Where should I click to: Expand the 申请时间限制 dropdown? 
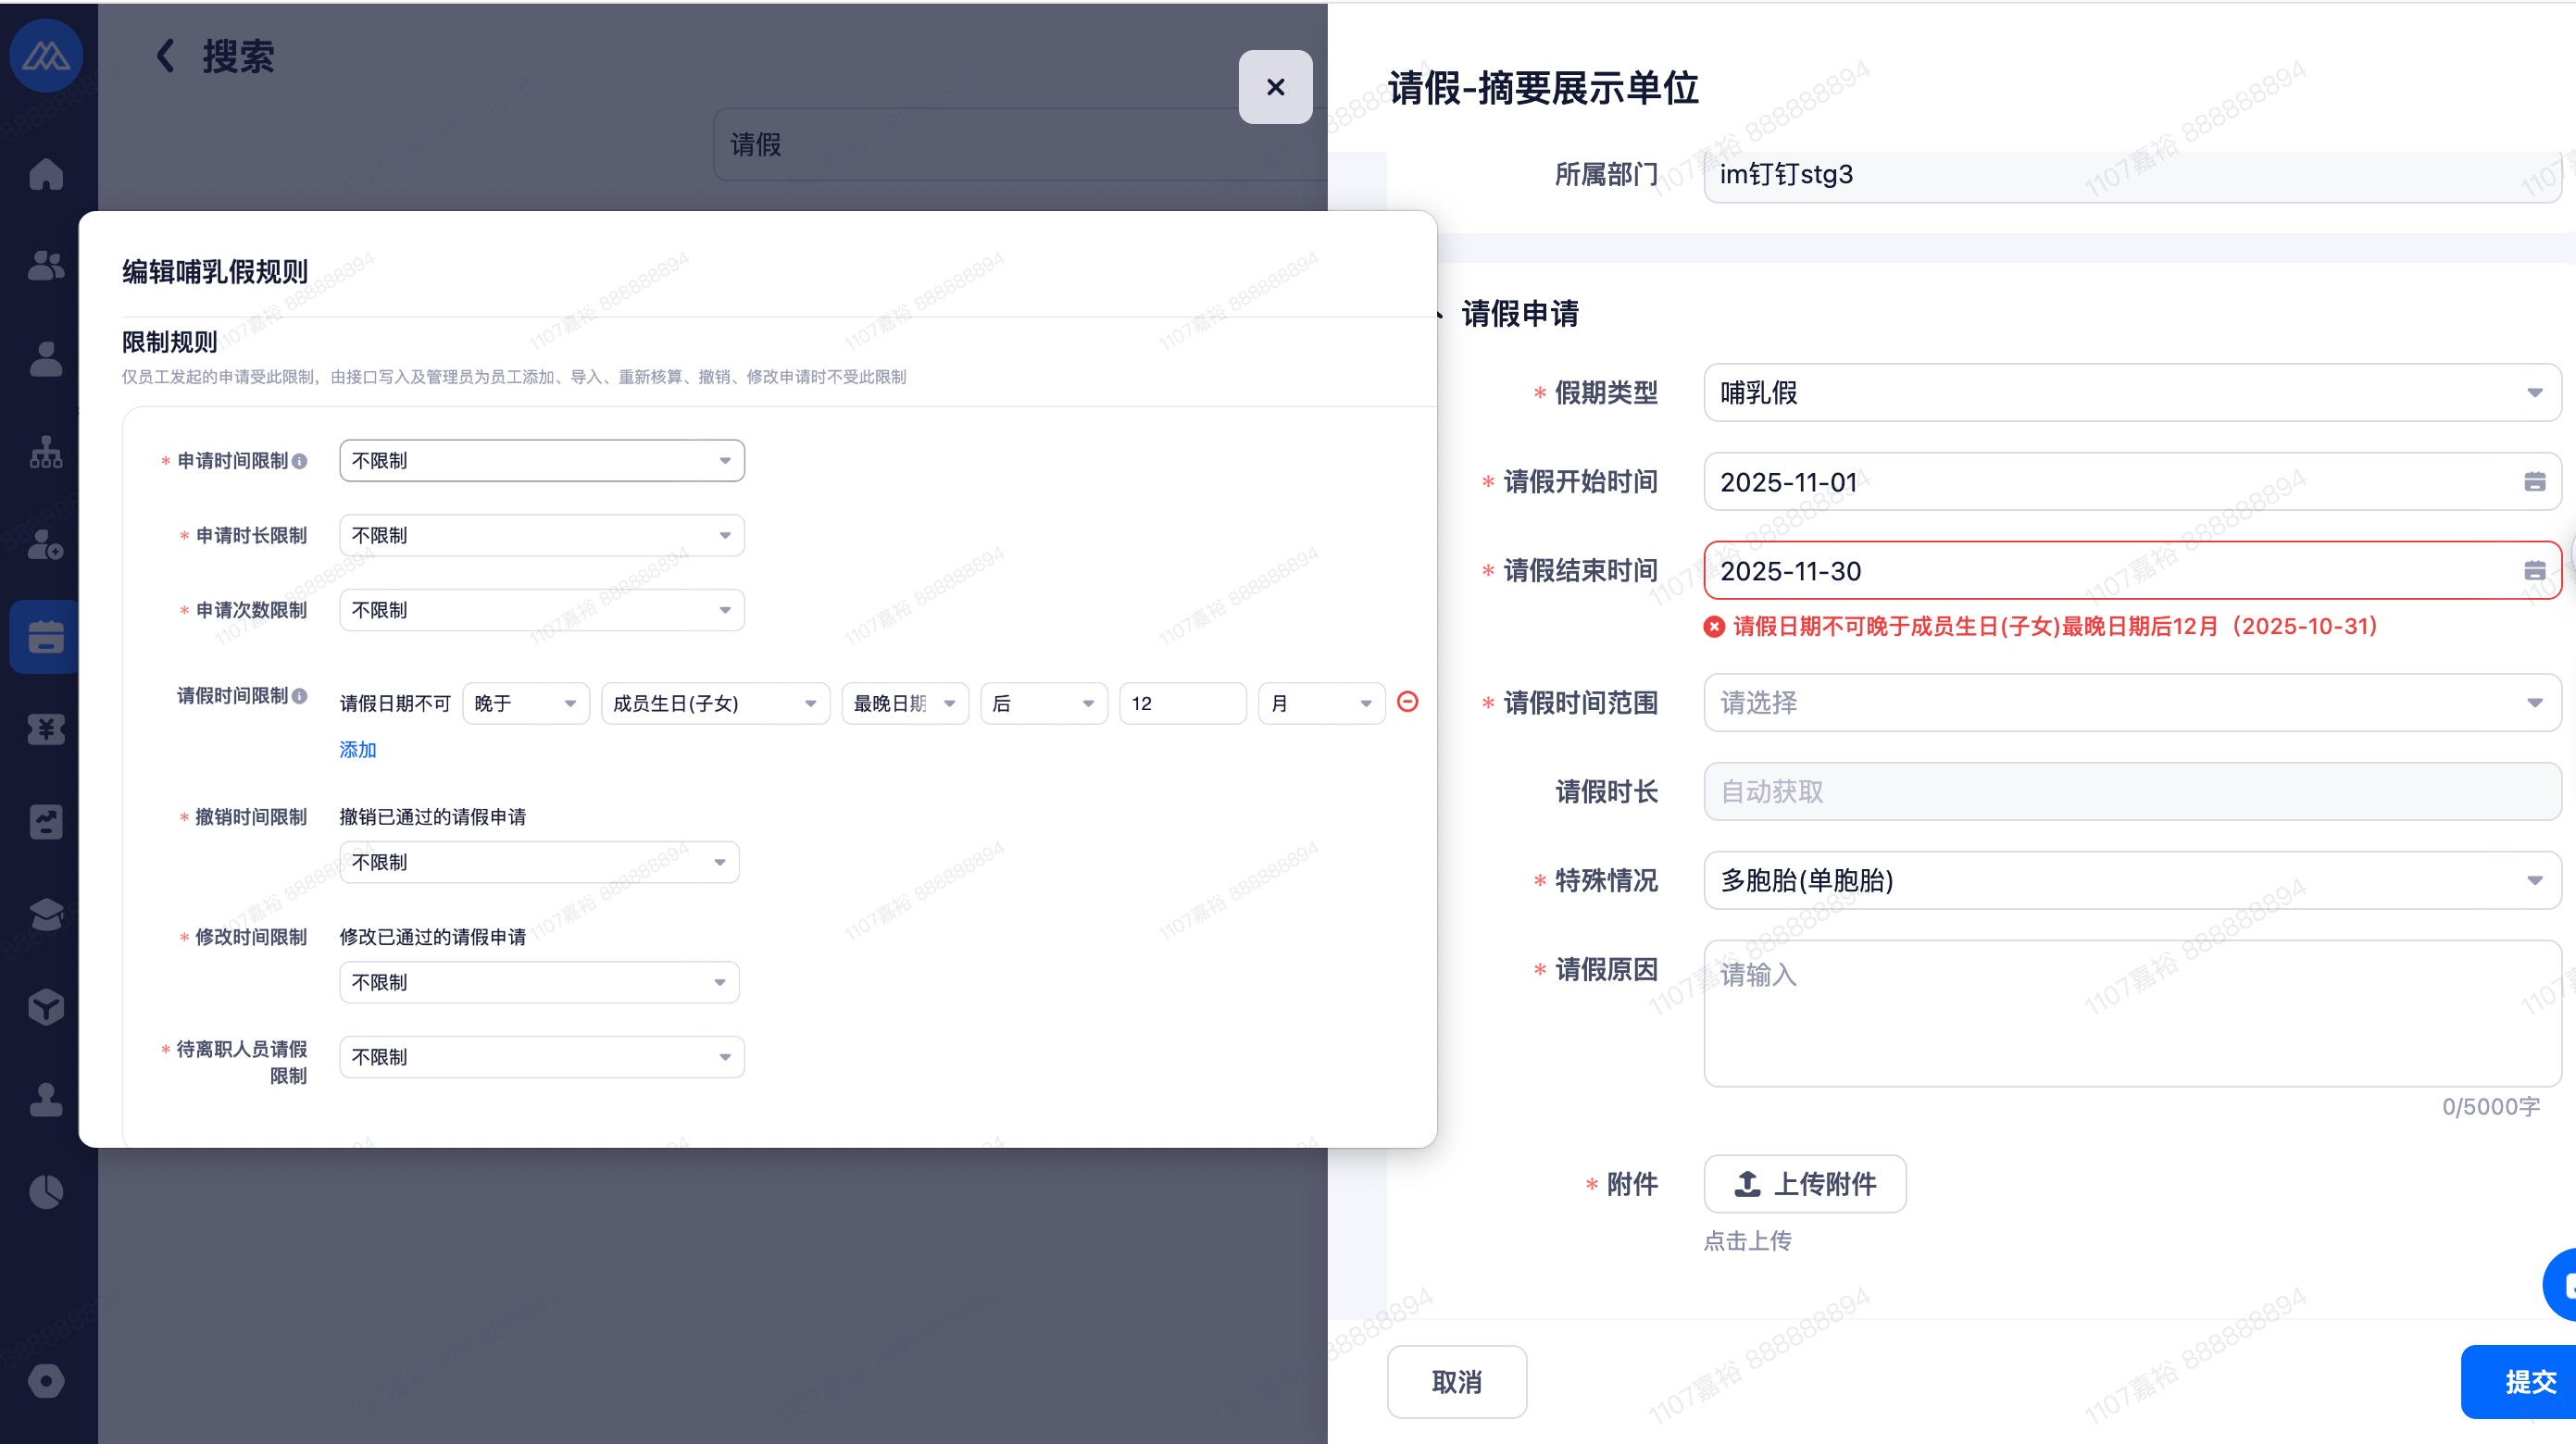(x=541, y=461)
